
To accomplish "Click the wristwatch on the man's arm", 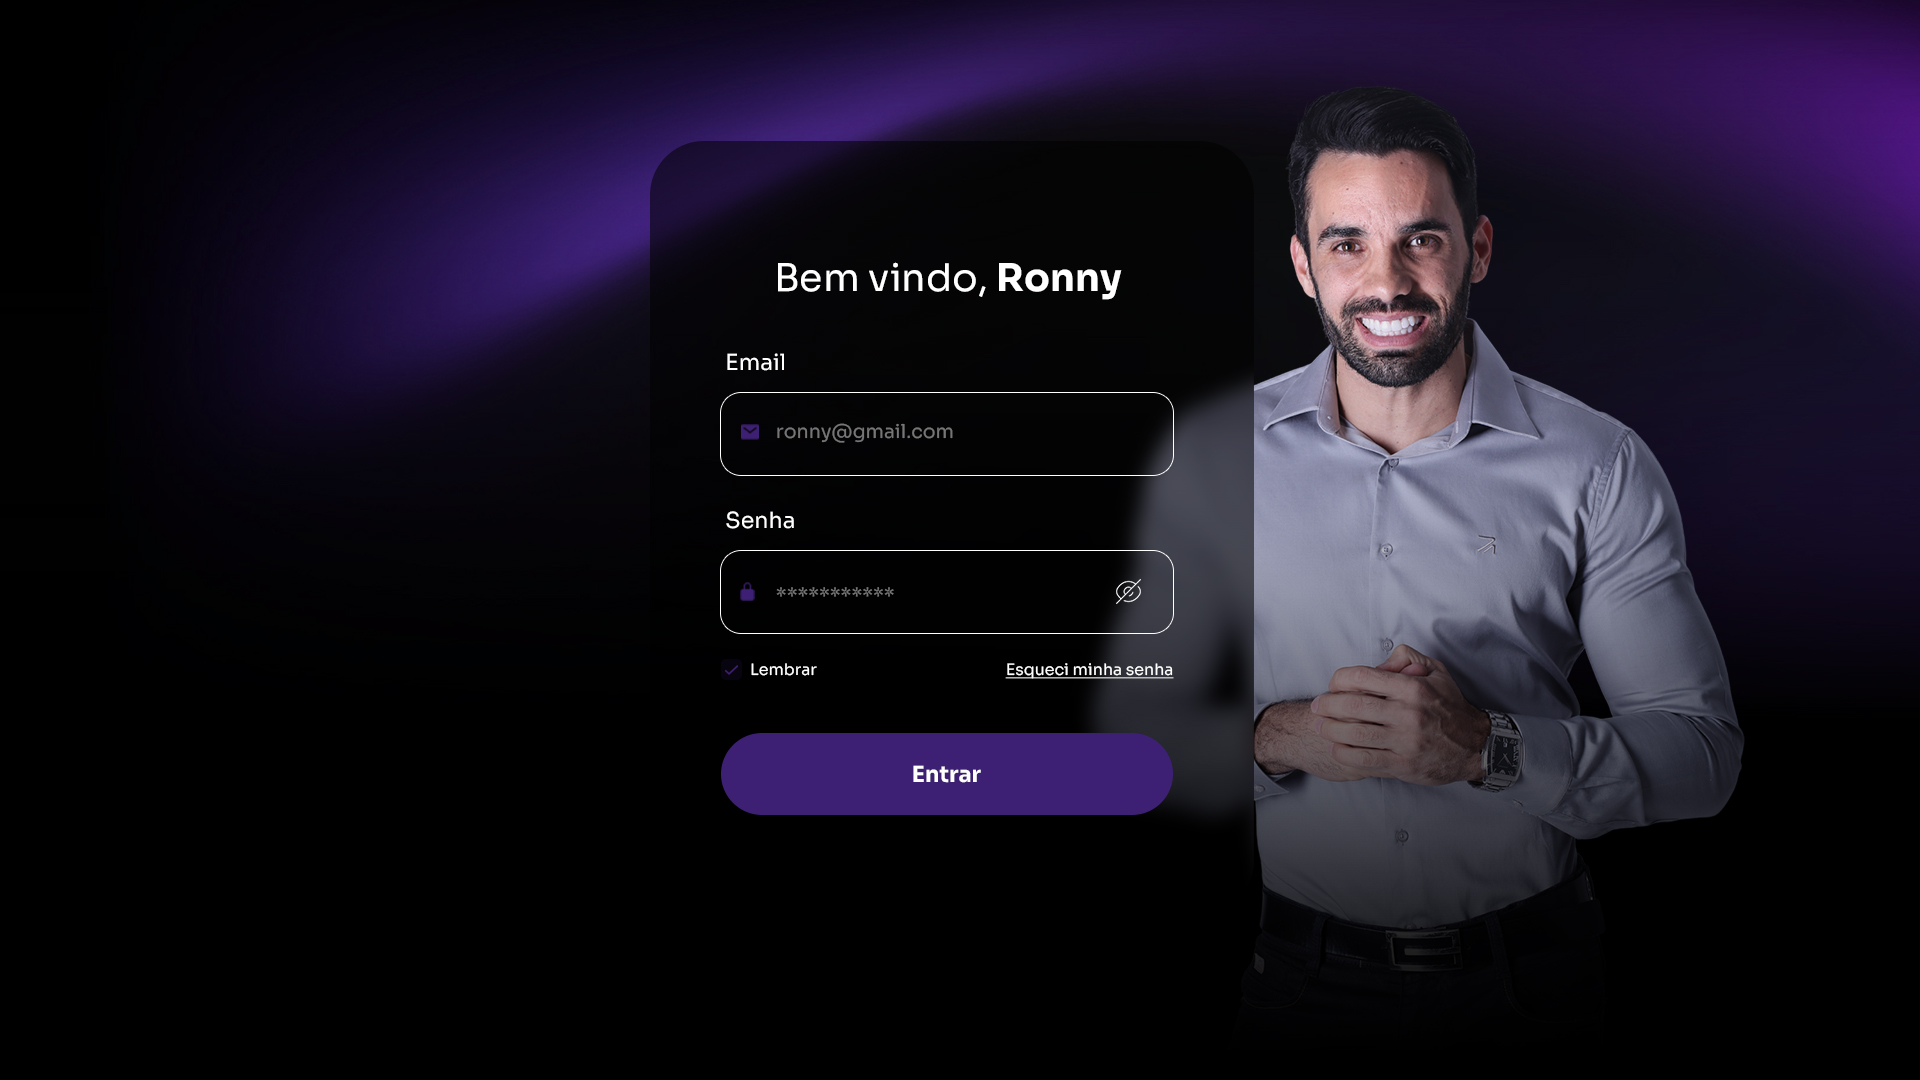I will click(1501, 750).
